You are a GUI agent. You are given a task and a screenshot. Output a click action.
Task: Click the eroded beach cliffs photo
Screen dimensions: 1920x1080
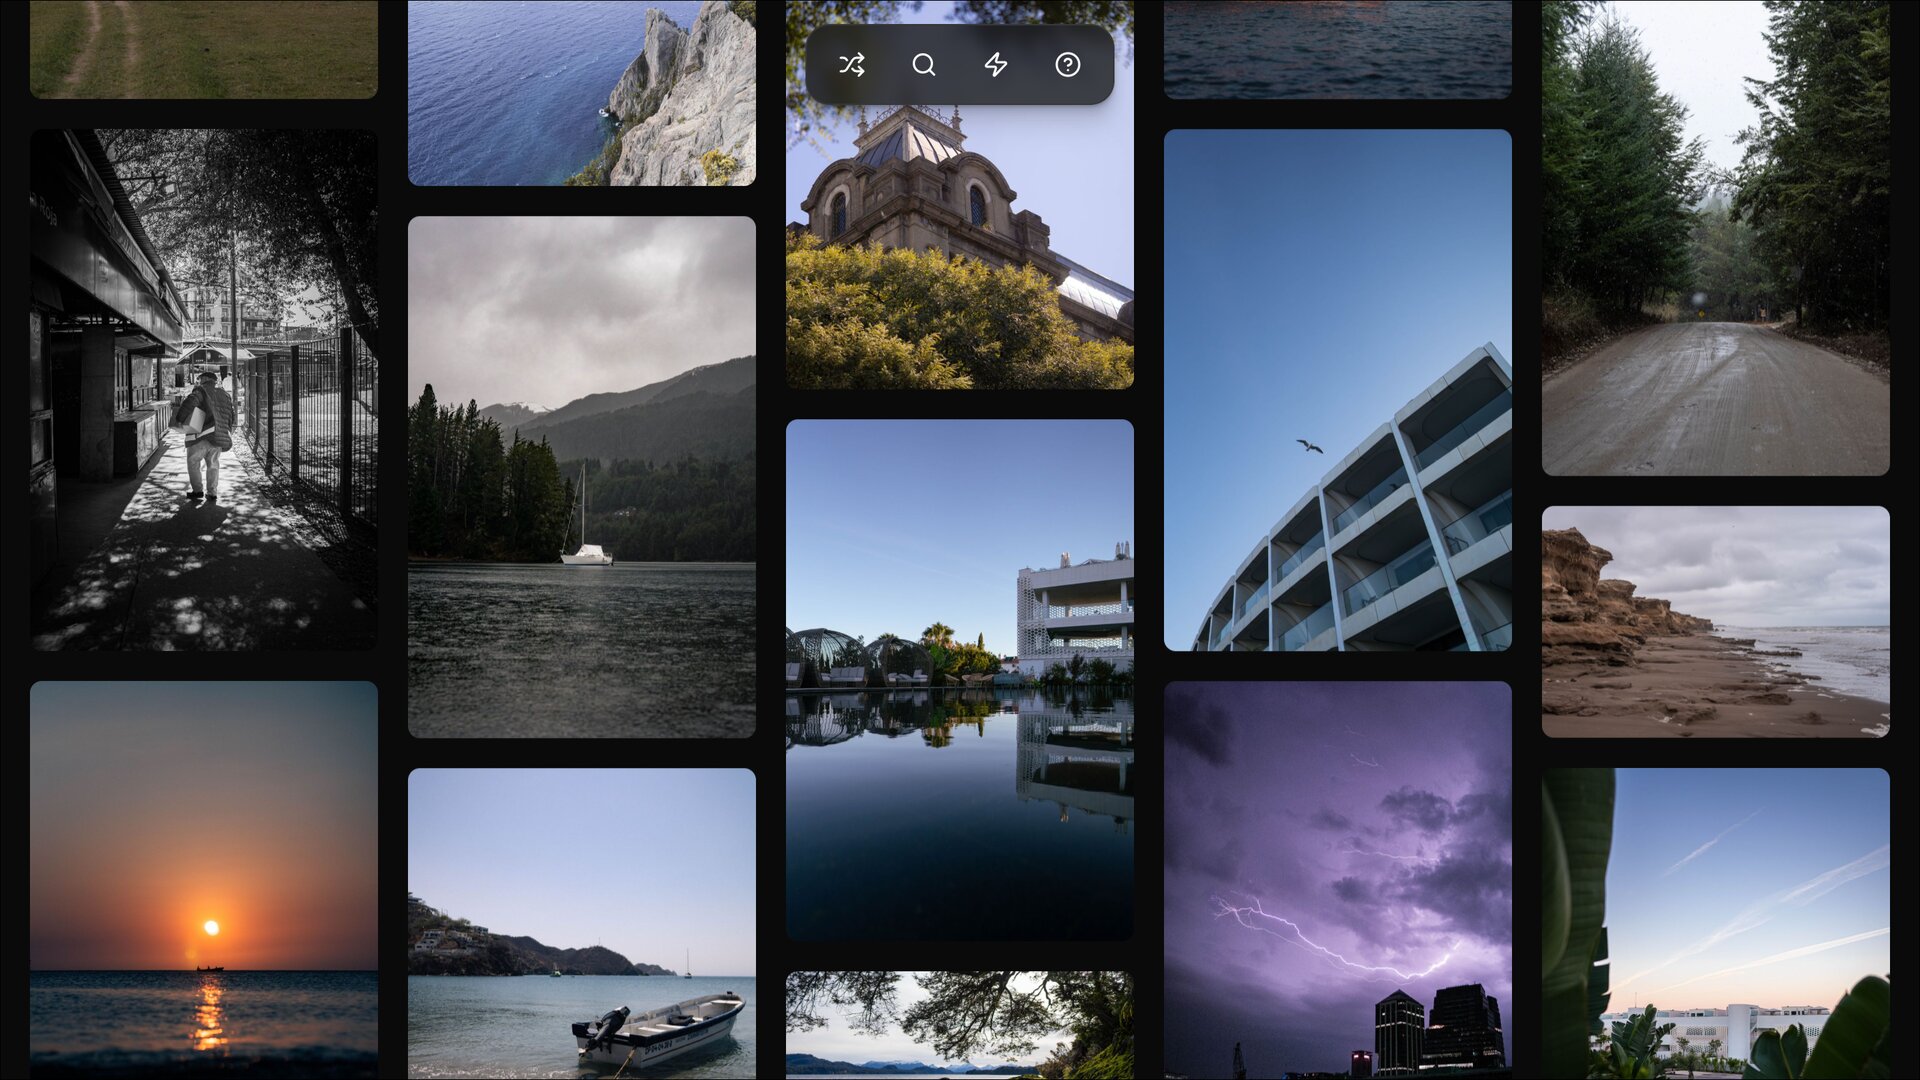[x=1716, y=620]
